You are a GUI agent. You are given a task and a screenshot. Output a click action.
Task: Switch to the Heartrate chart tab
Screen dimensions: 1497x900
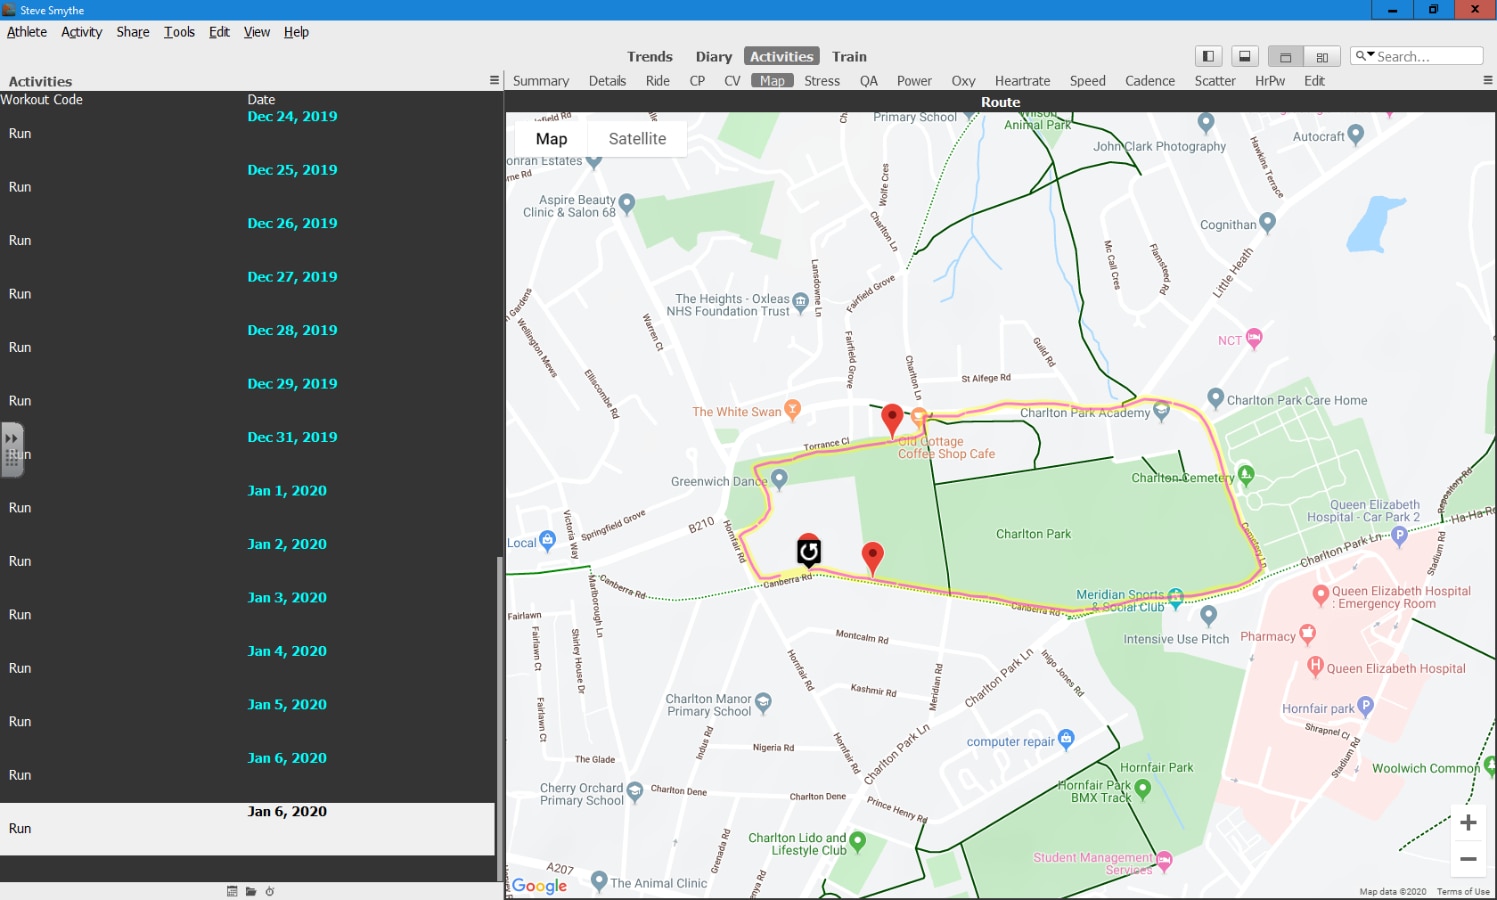click(1022, 81)
